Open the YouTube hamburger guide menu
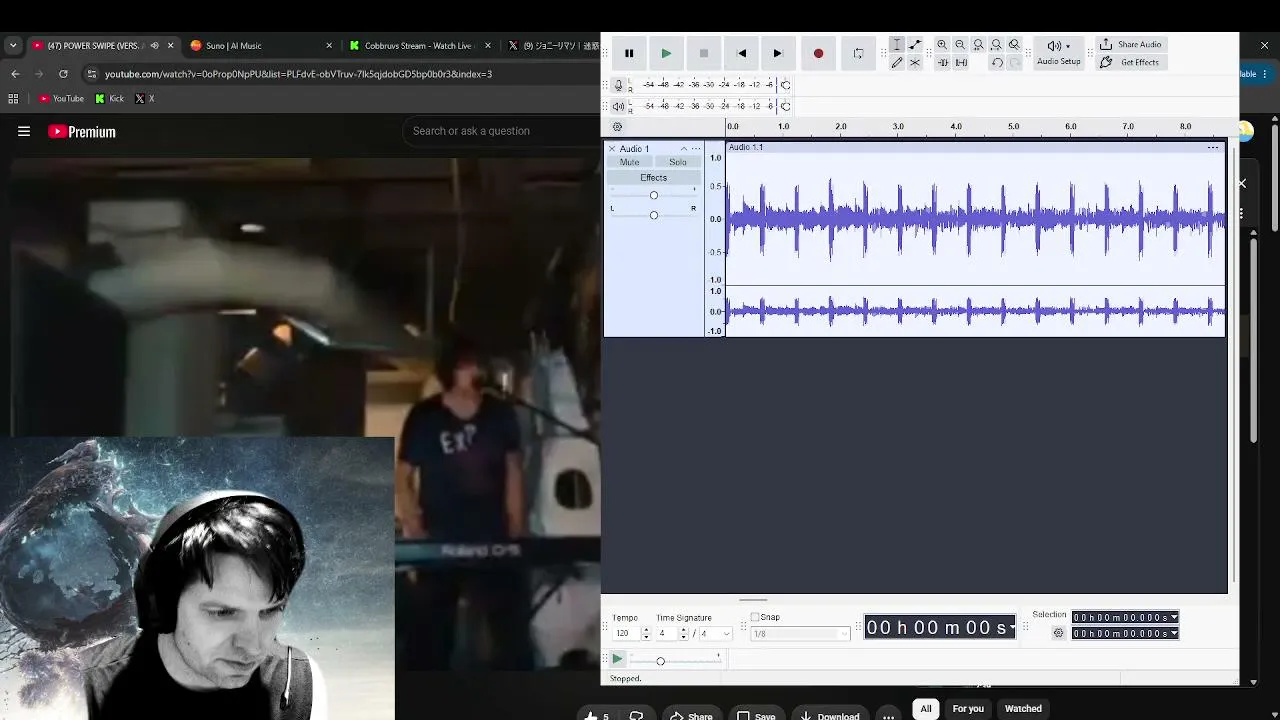 click(24, 131)
